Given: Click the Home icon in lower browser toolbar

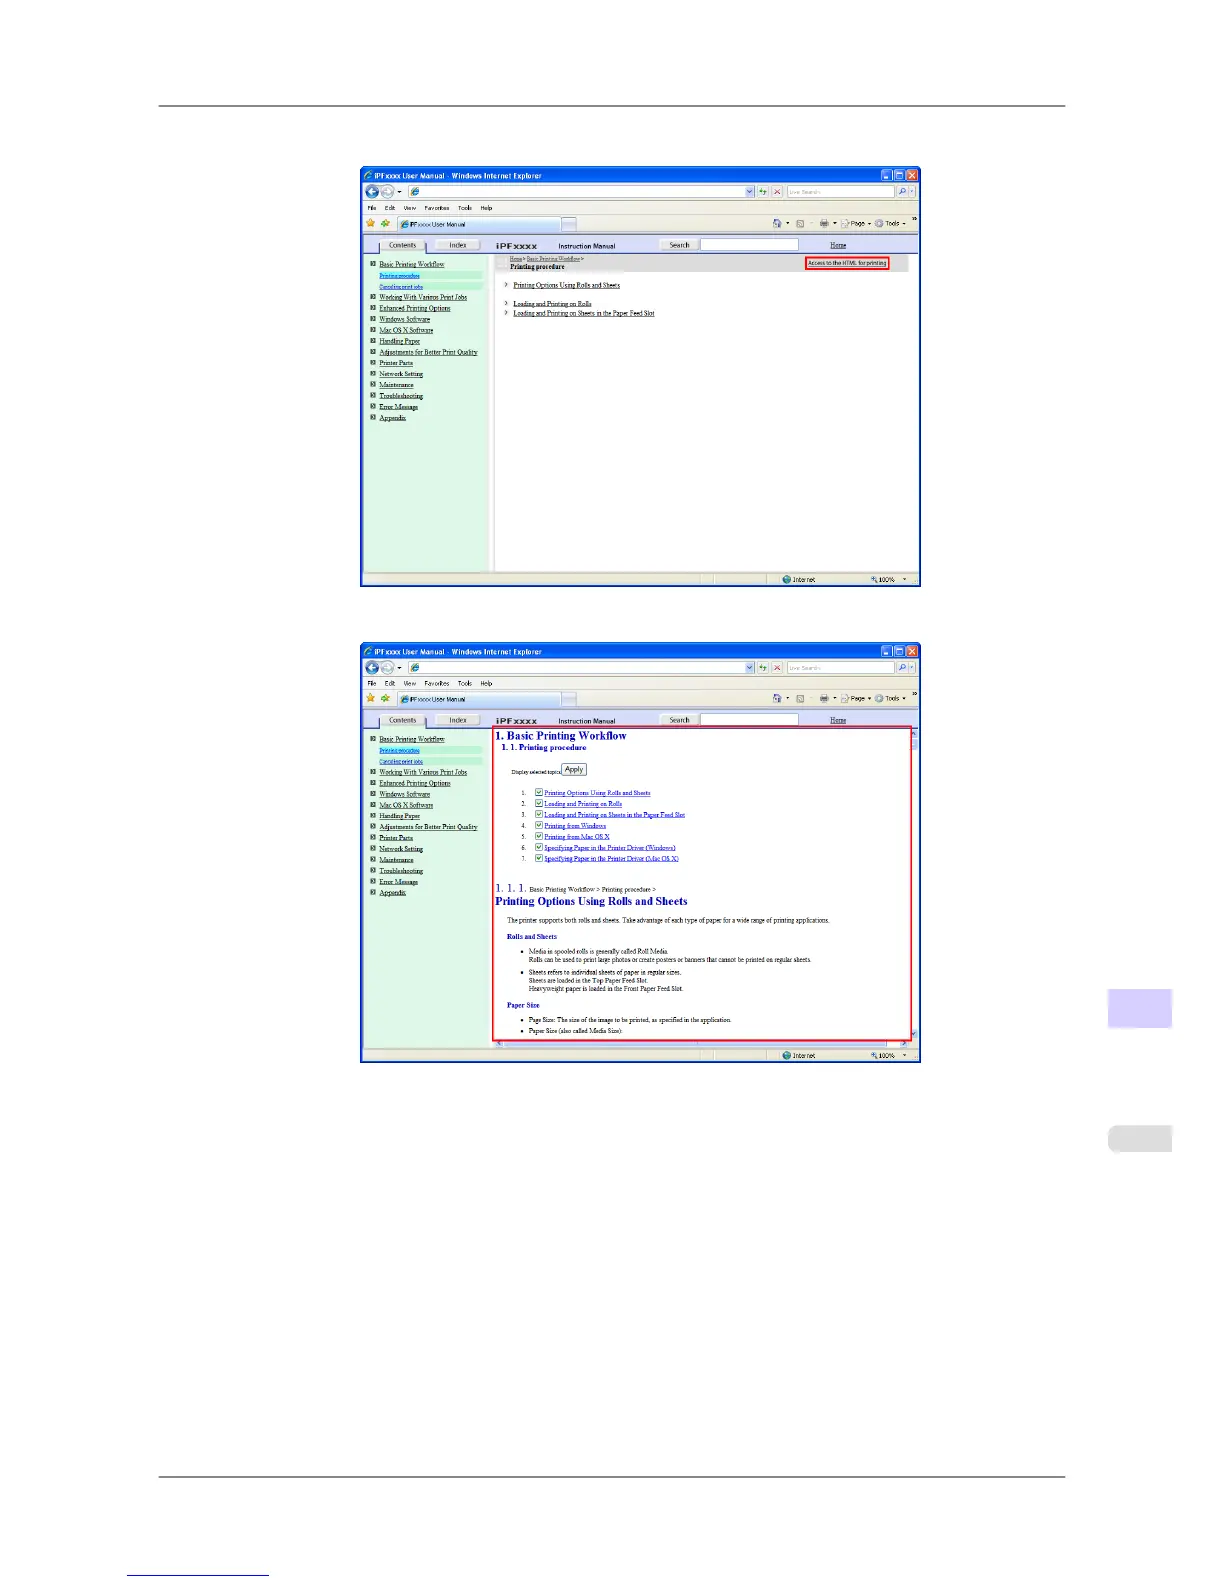Looking at the screenshot, I should (x=777, y=699).
